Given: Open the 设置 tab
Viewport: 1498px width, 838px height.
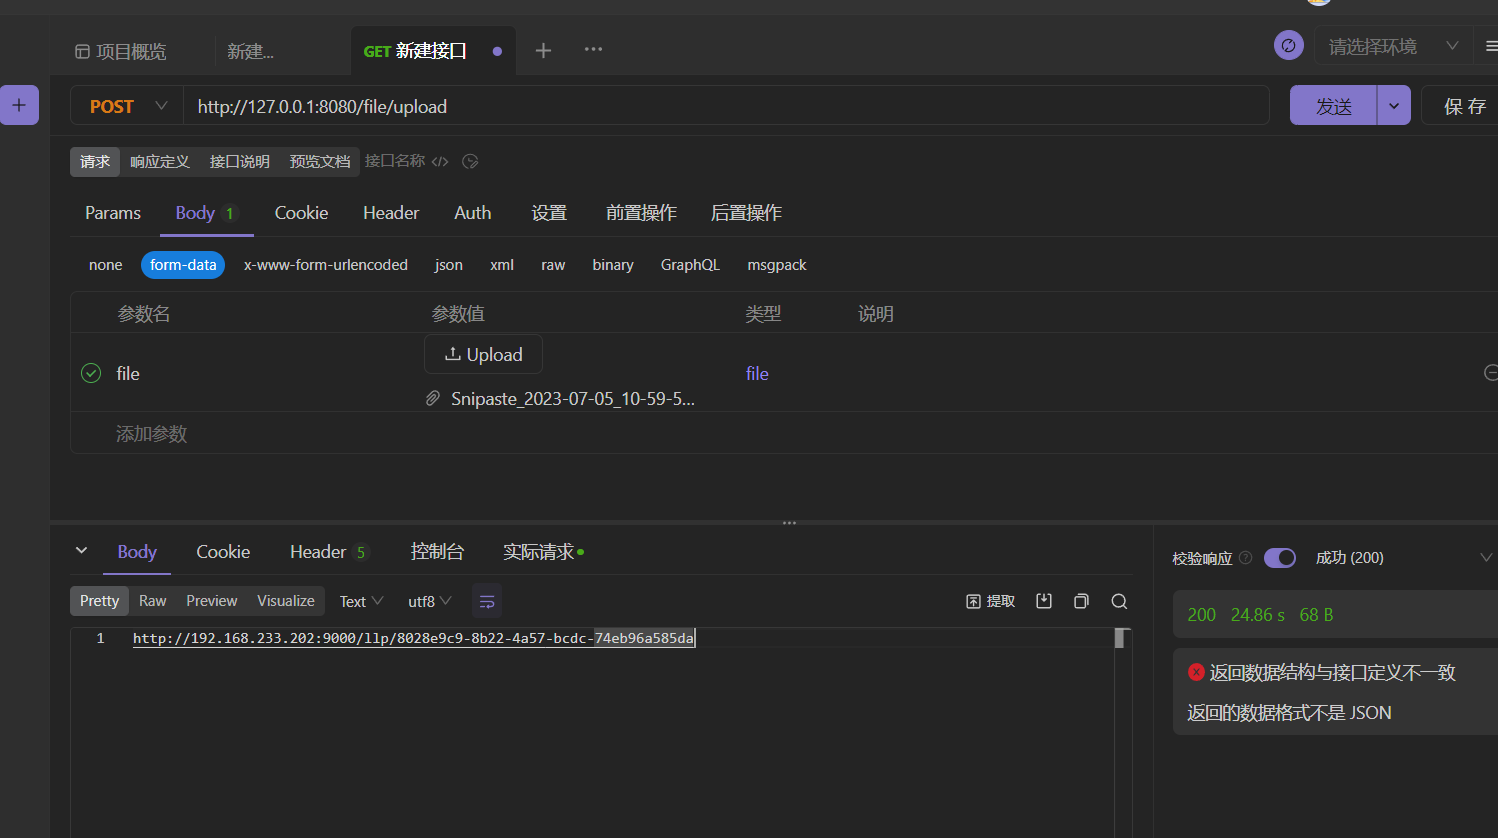Looking at the screenshot, I should (549, 213).
